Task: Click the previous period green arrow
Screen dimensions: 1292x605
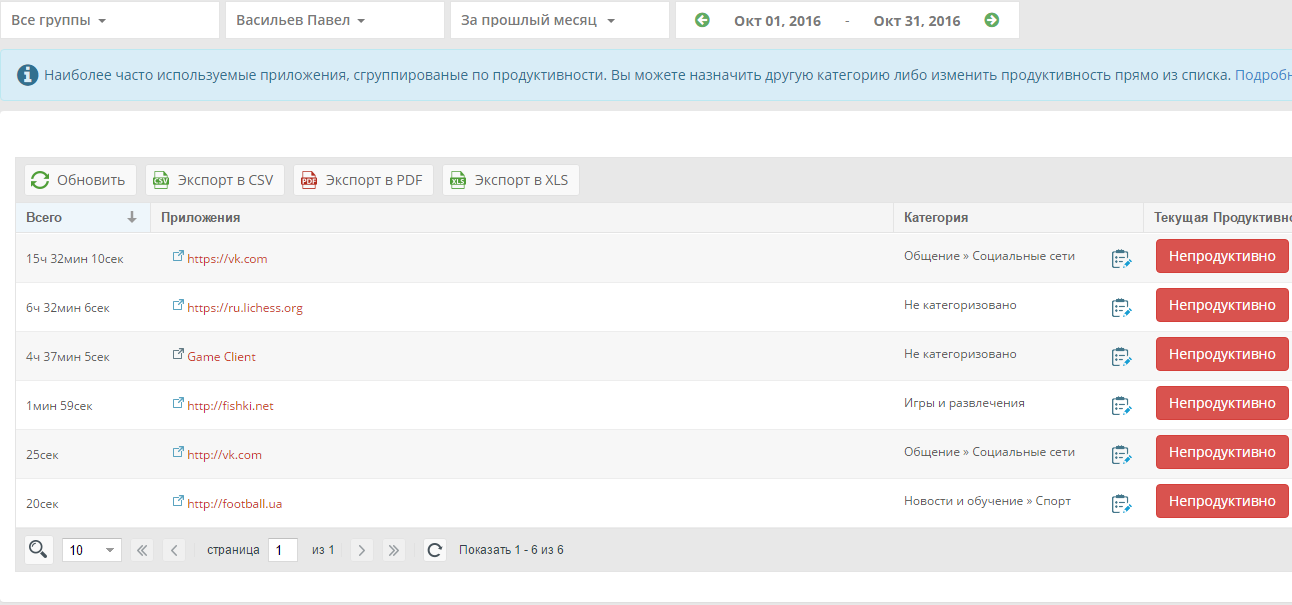Action: pos(702,20)
